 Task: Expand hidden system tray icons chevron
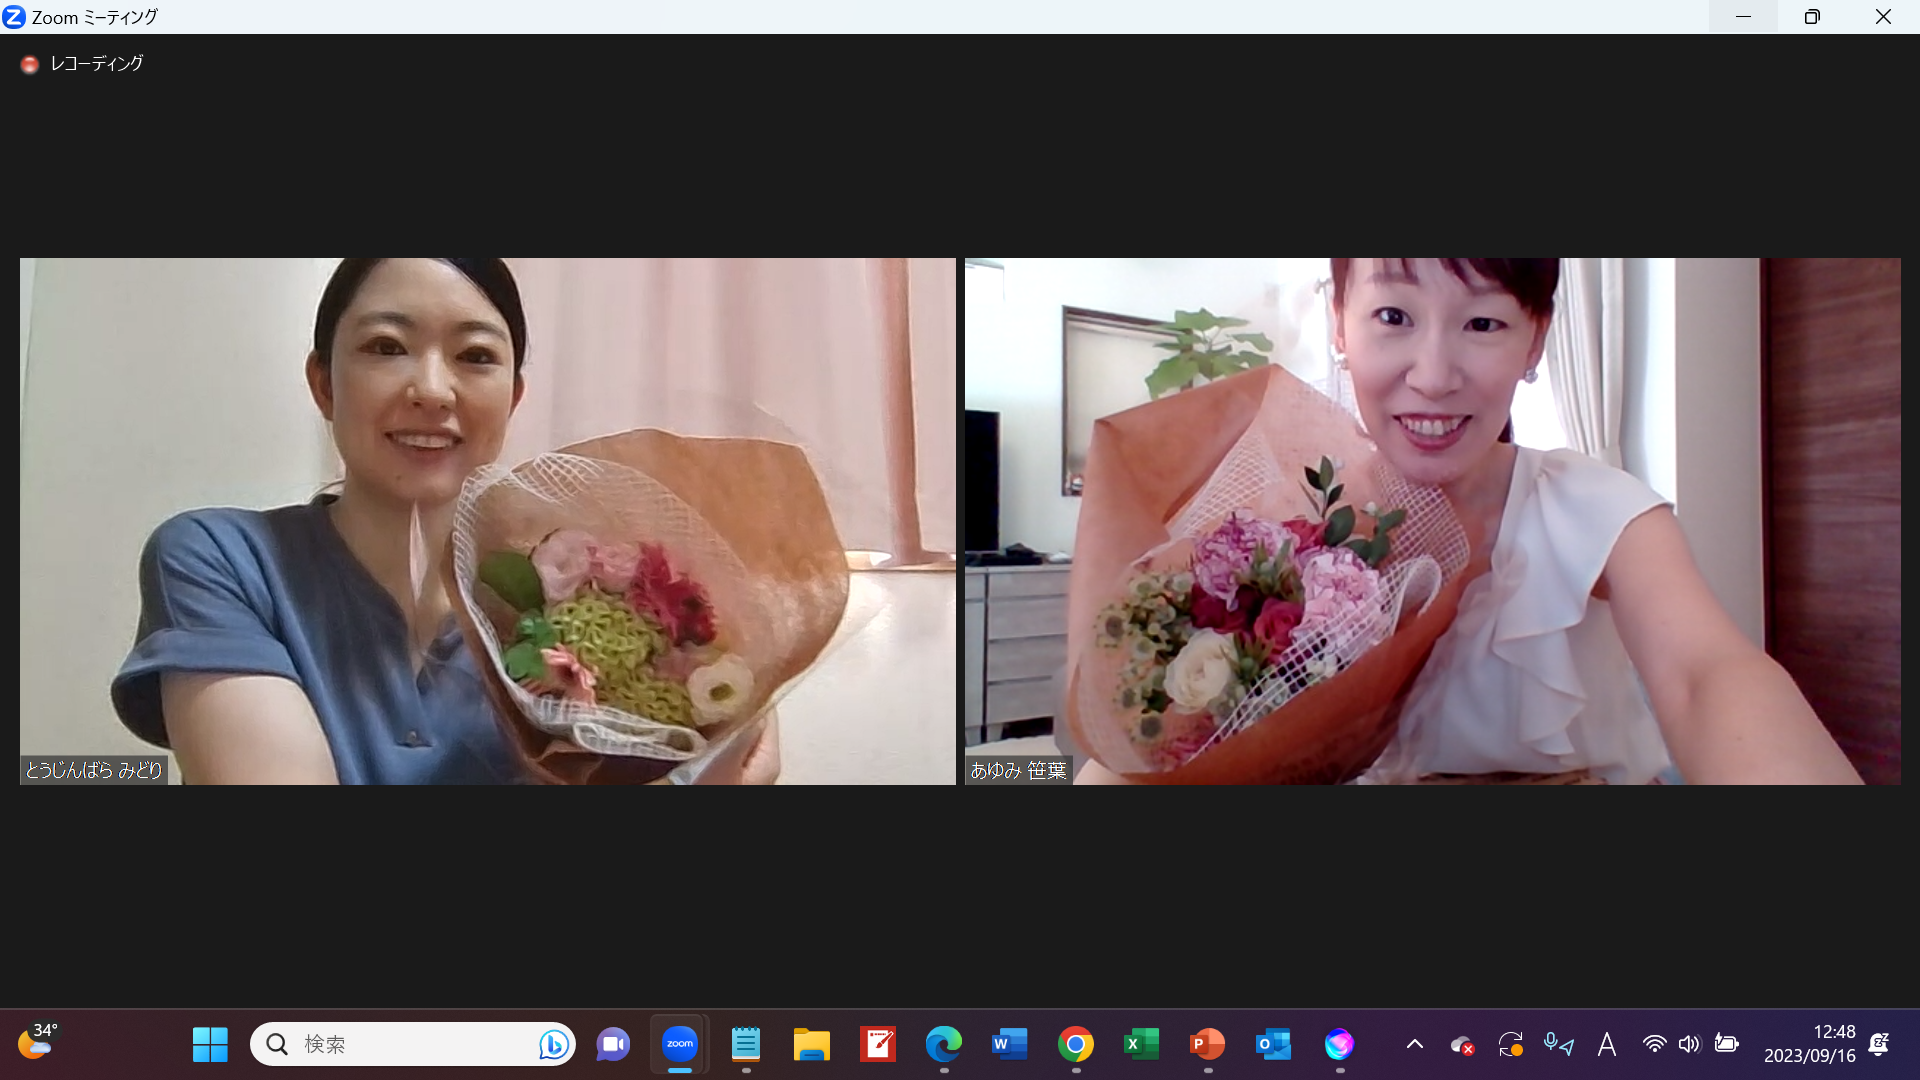coord(1415,1044)
